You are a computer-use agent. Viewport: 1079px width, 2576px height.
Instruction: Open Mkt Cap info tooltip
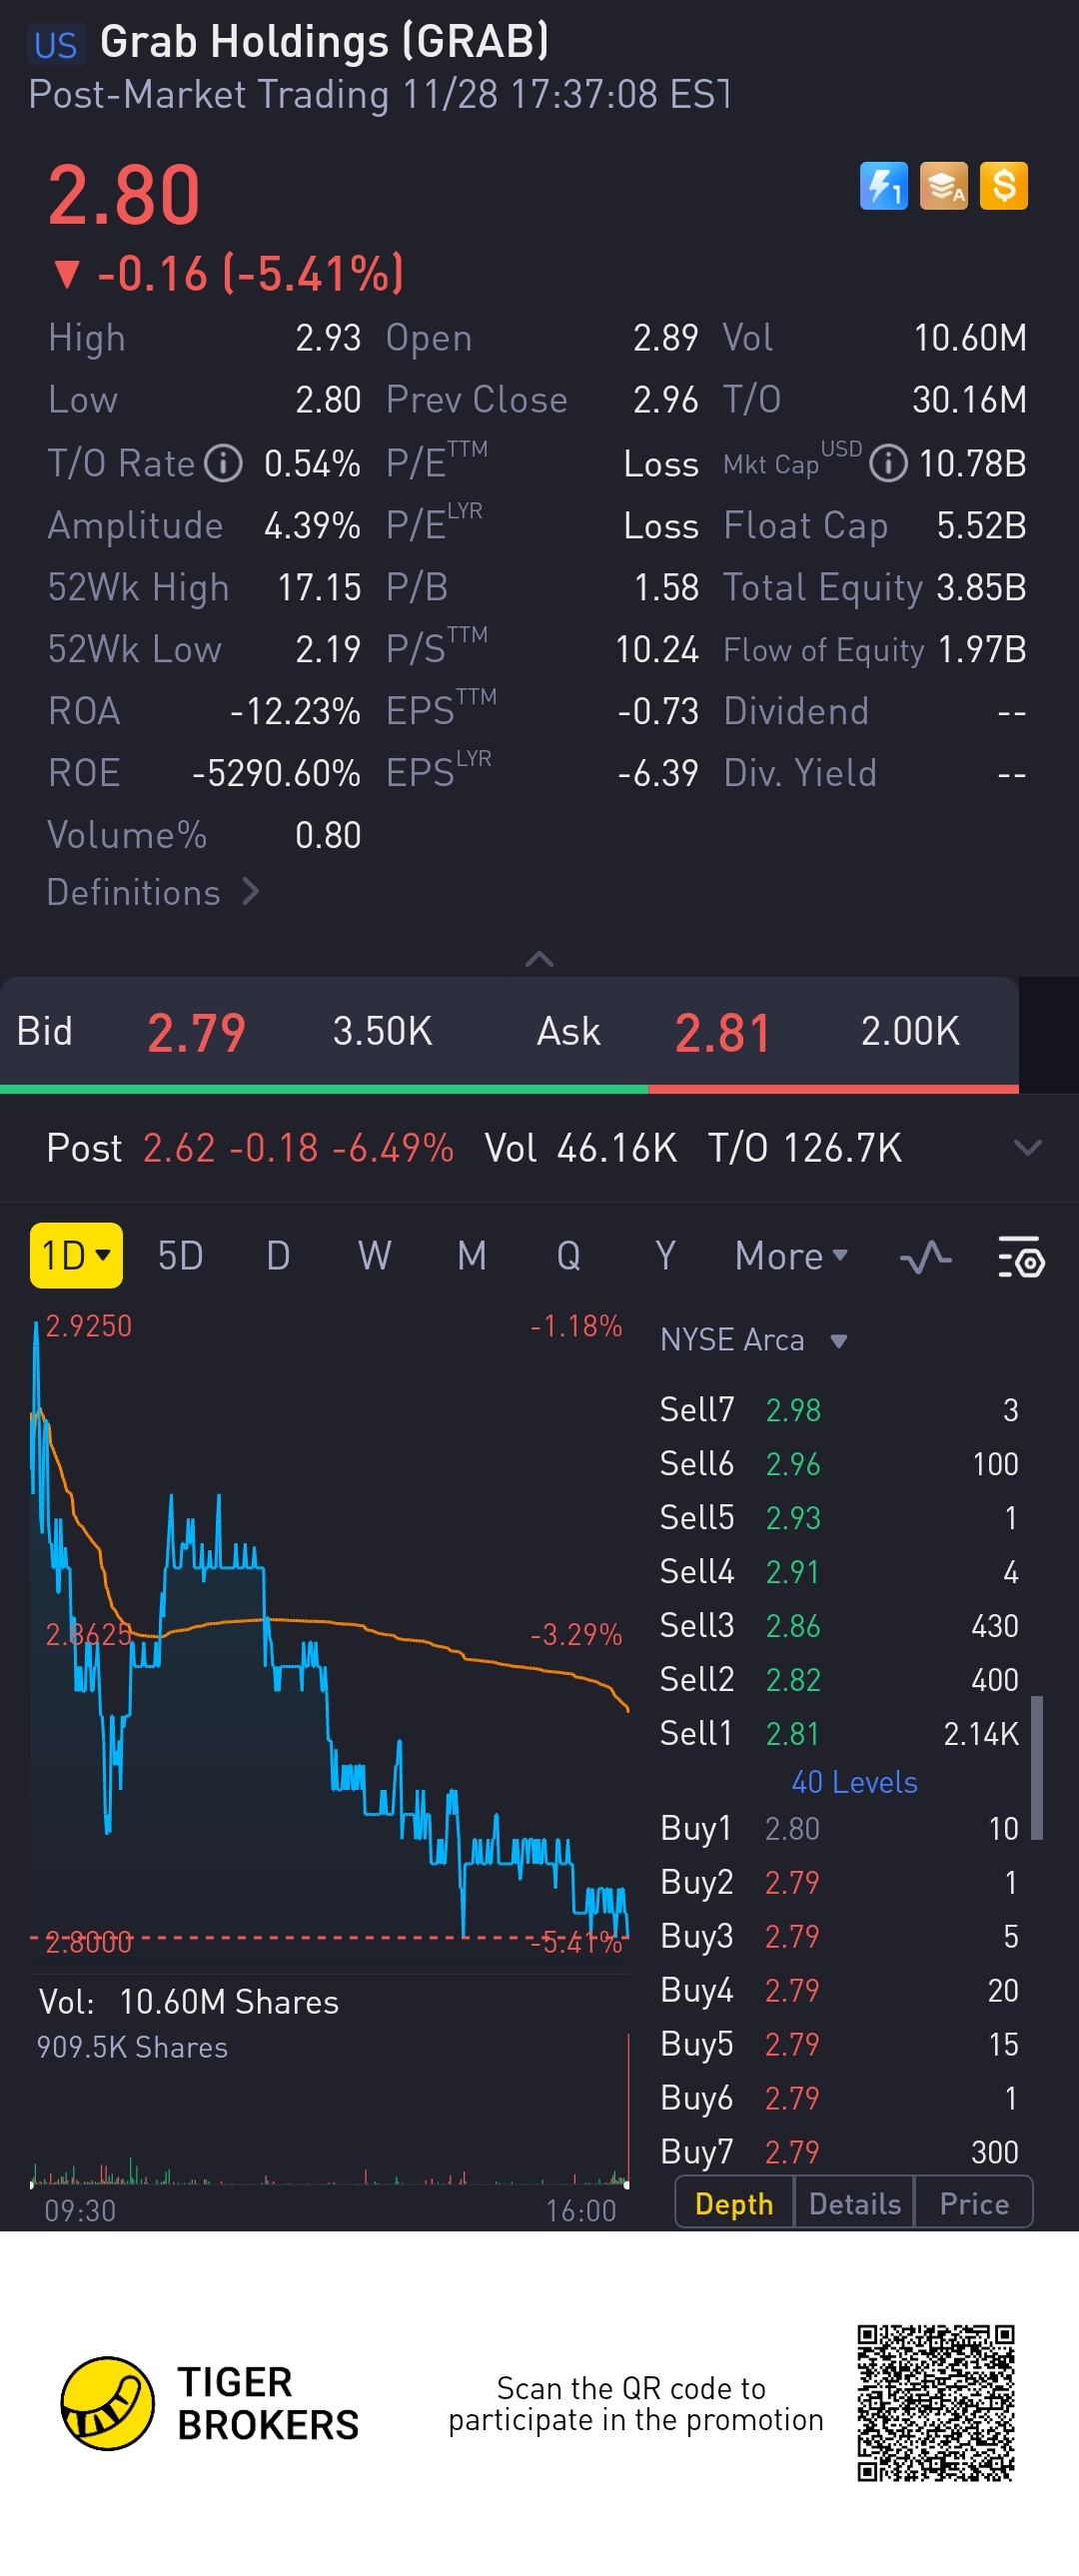888,464
